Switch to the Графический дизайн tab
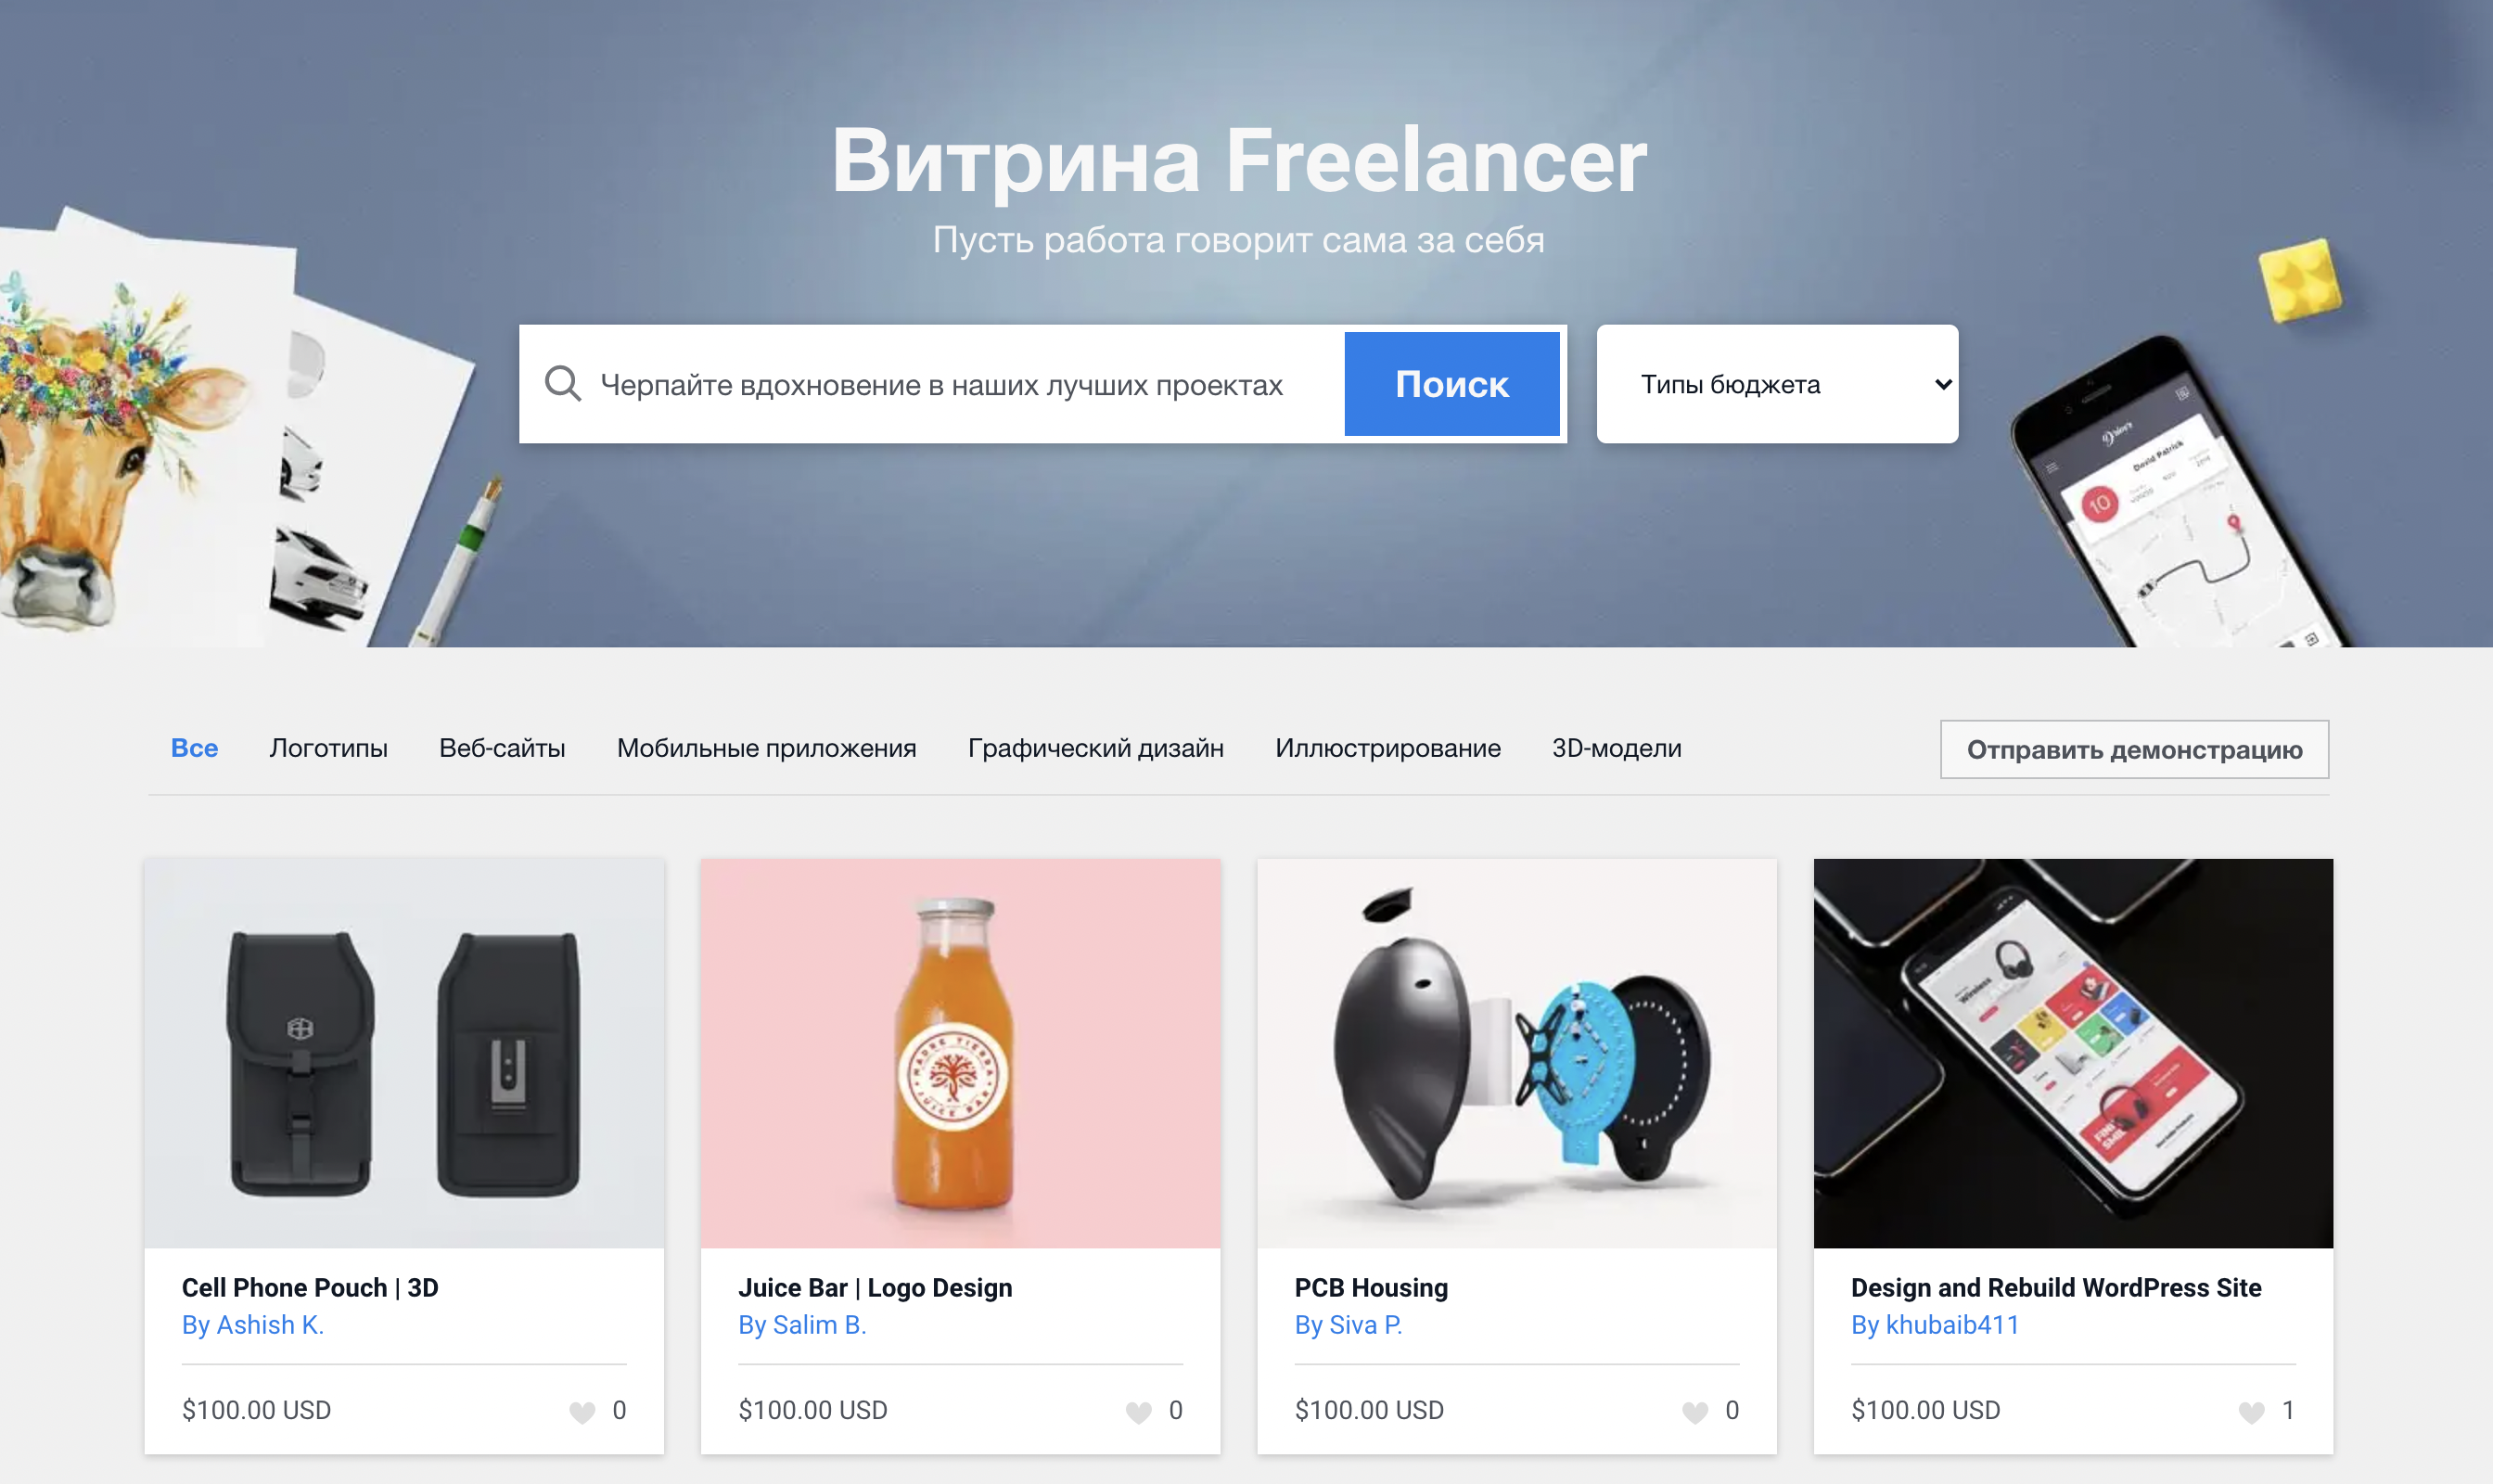This screenshot has width=2493, height=1484. [x=1095, y=748]
